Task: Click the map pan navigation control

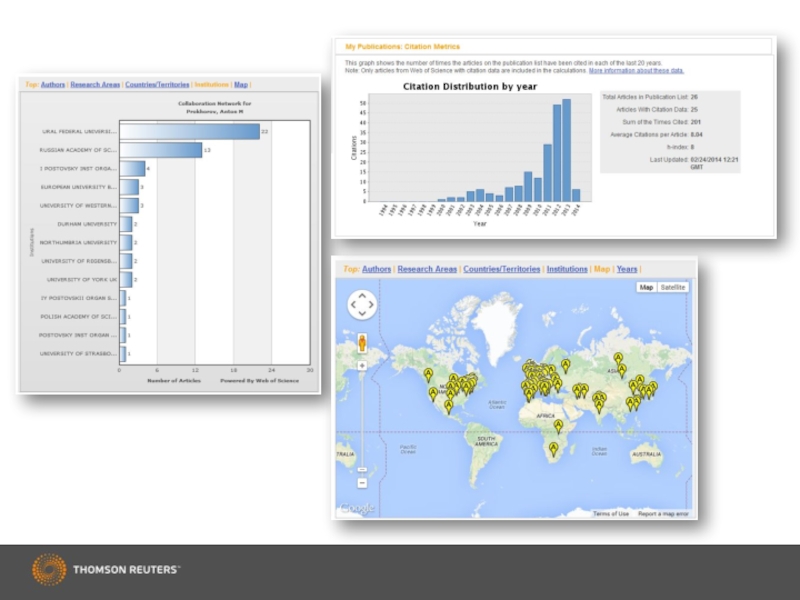Action: click(x=361, y=304)
